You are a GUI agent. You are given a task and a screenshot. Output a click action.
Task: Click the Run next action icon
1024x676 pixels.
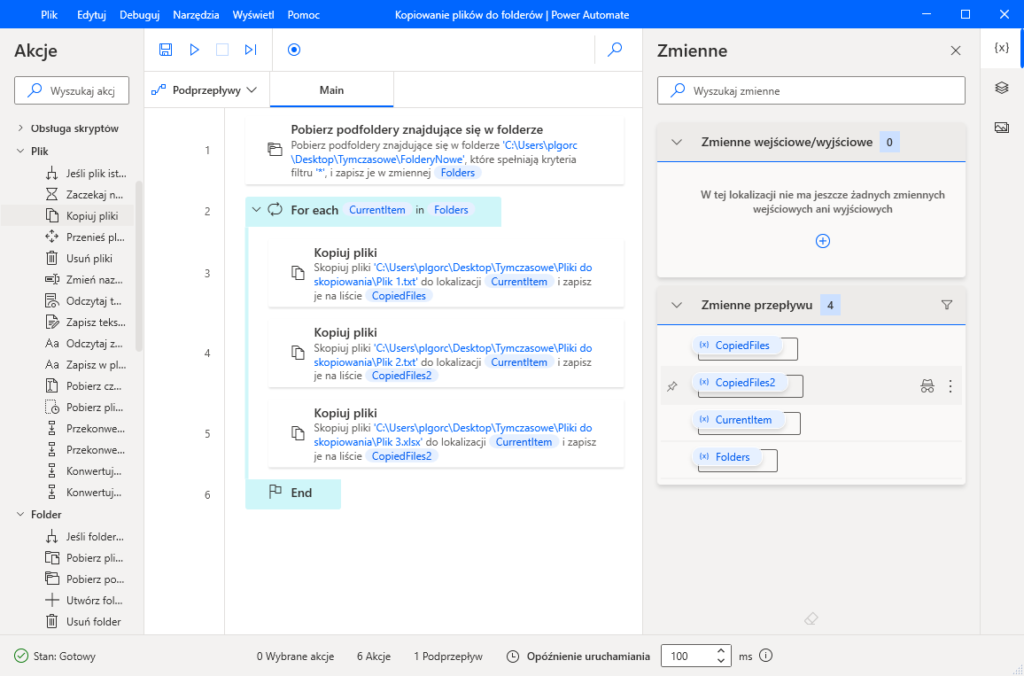[x=250, y=50]
